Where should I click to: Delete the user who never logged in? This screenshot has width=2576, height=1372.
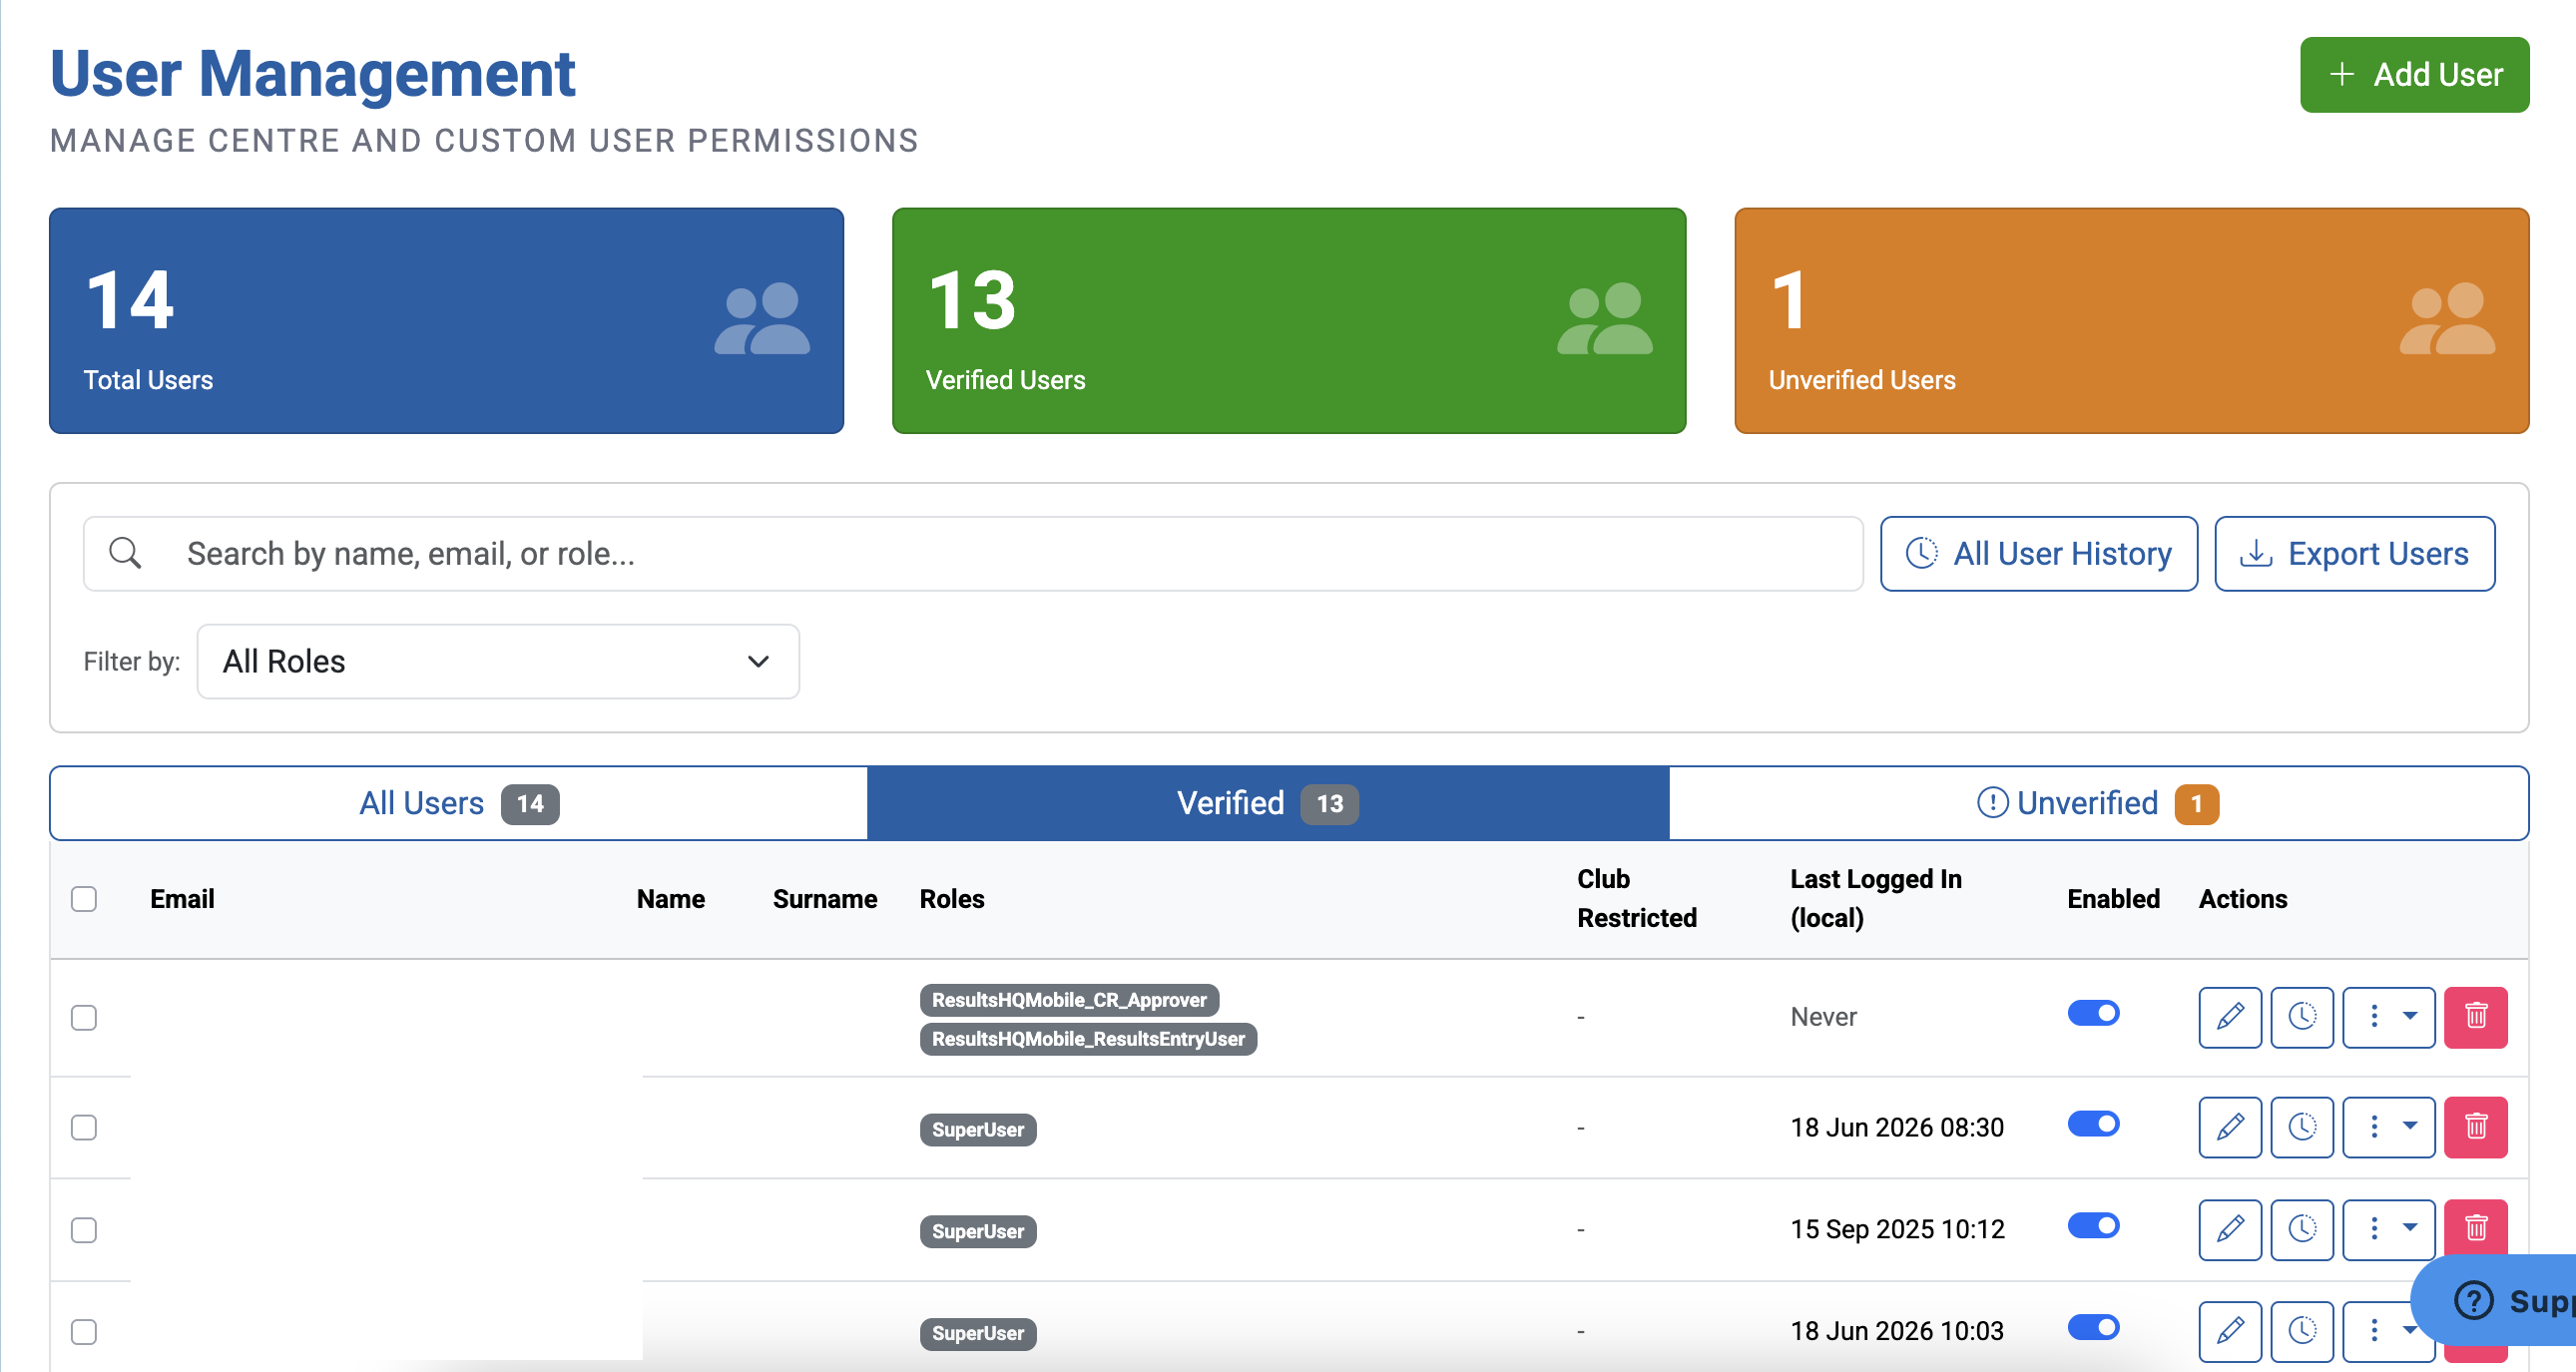coord(2475,1017)
